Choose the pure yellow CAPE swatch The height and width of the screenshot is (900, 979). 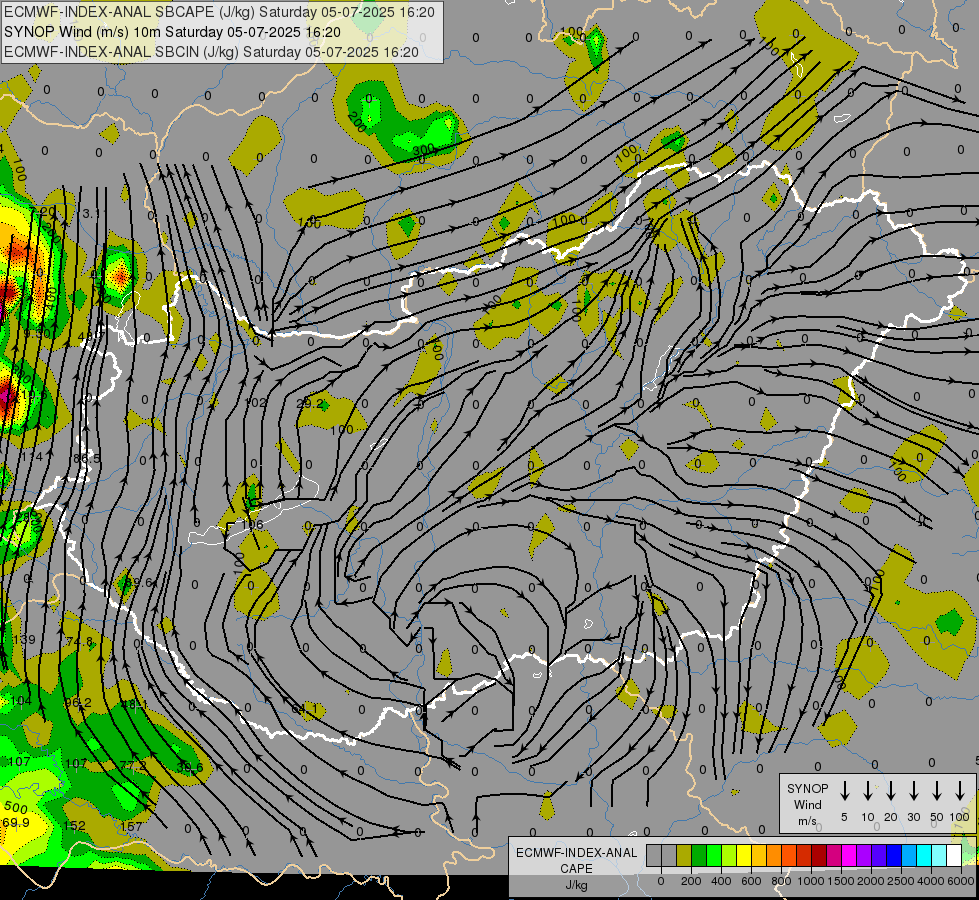tap(744, 855)
